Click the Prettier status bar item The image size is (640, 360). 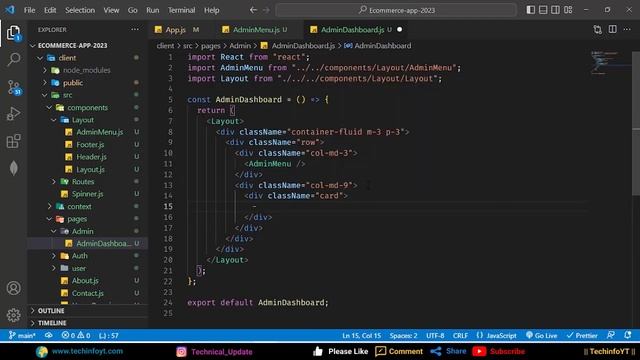582,336
